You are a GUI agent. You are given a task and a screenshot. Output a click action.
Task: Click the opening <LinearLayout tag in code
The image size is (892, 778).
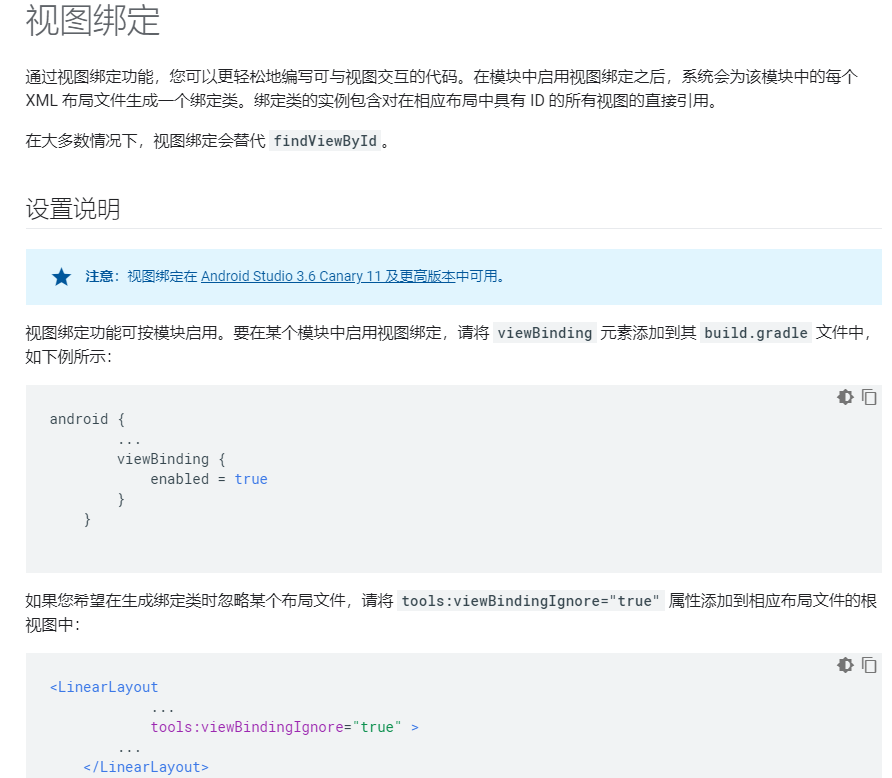tap(104, 687)
